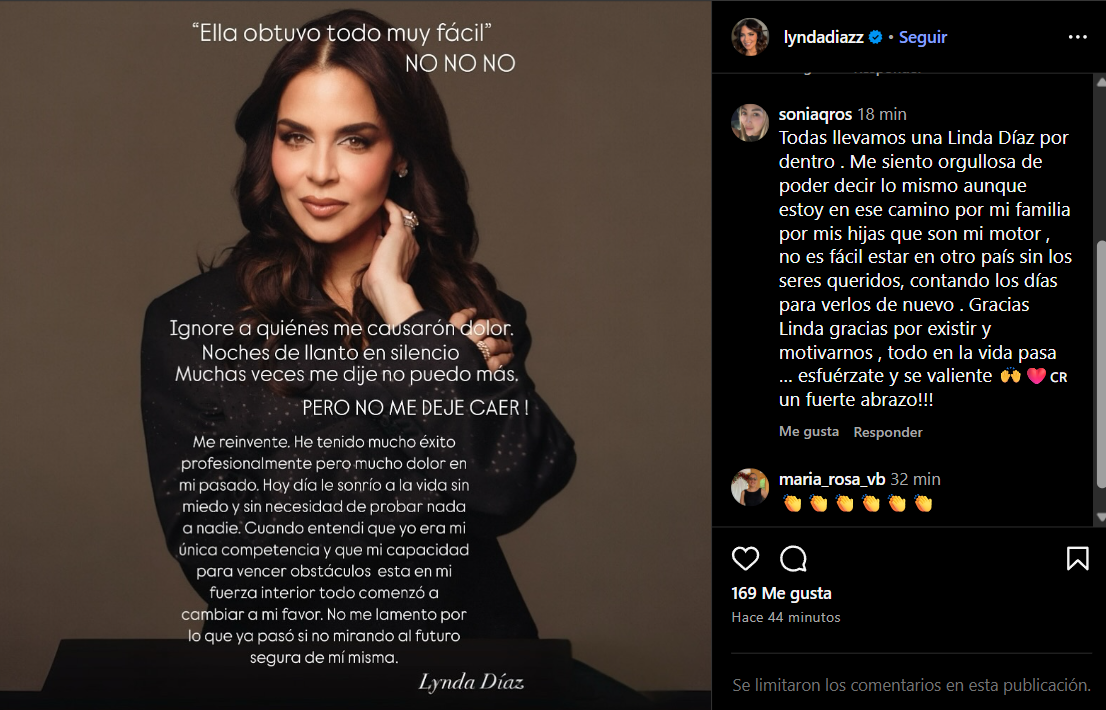The width and height of the screenshot is (1106, 710).
Task: Visit the soniaqros username link
Action: (815, 114)
